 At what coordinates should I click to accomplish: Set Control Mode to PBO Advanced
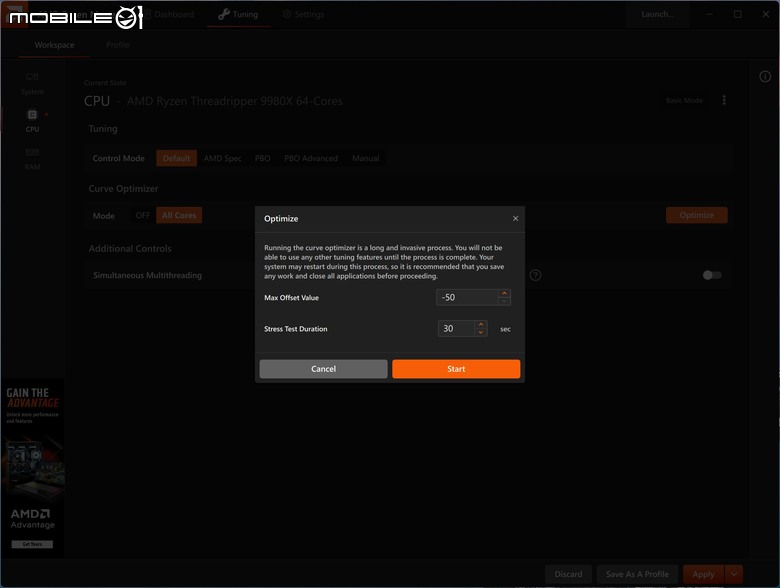tap(311, 158)
